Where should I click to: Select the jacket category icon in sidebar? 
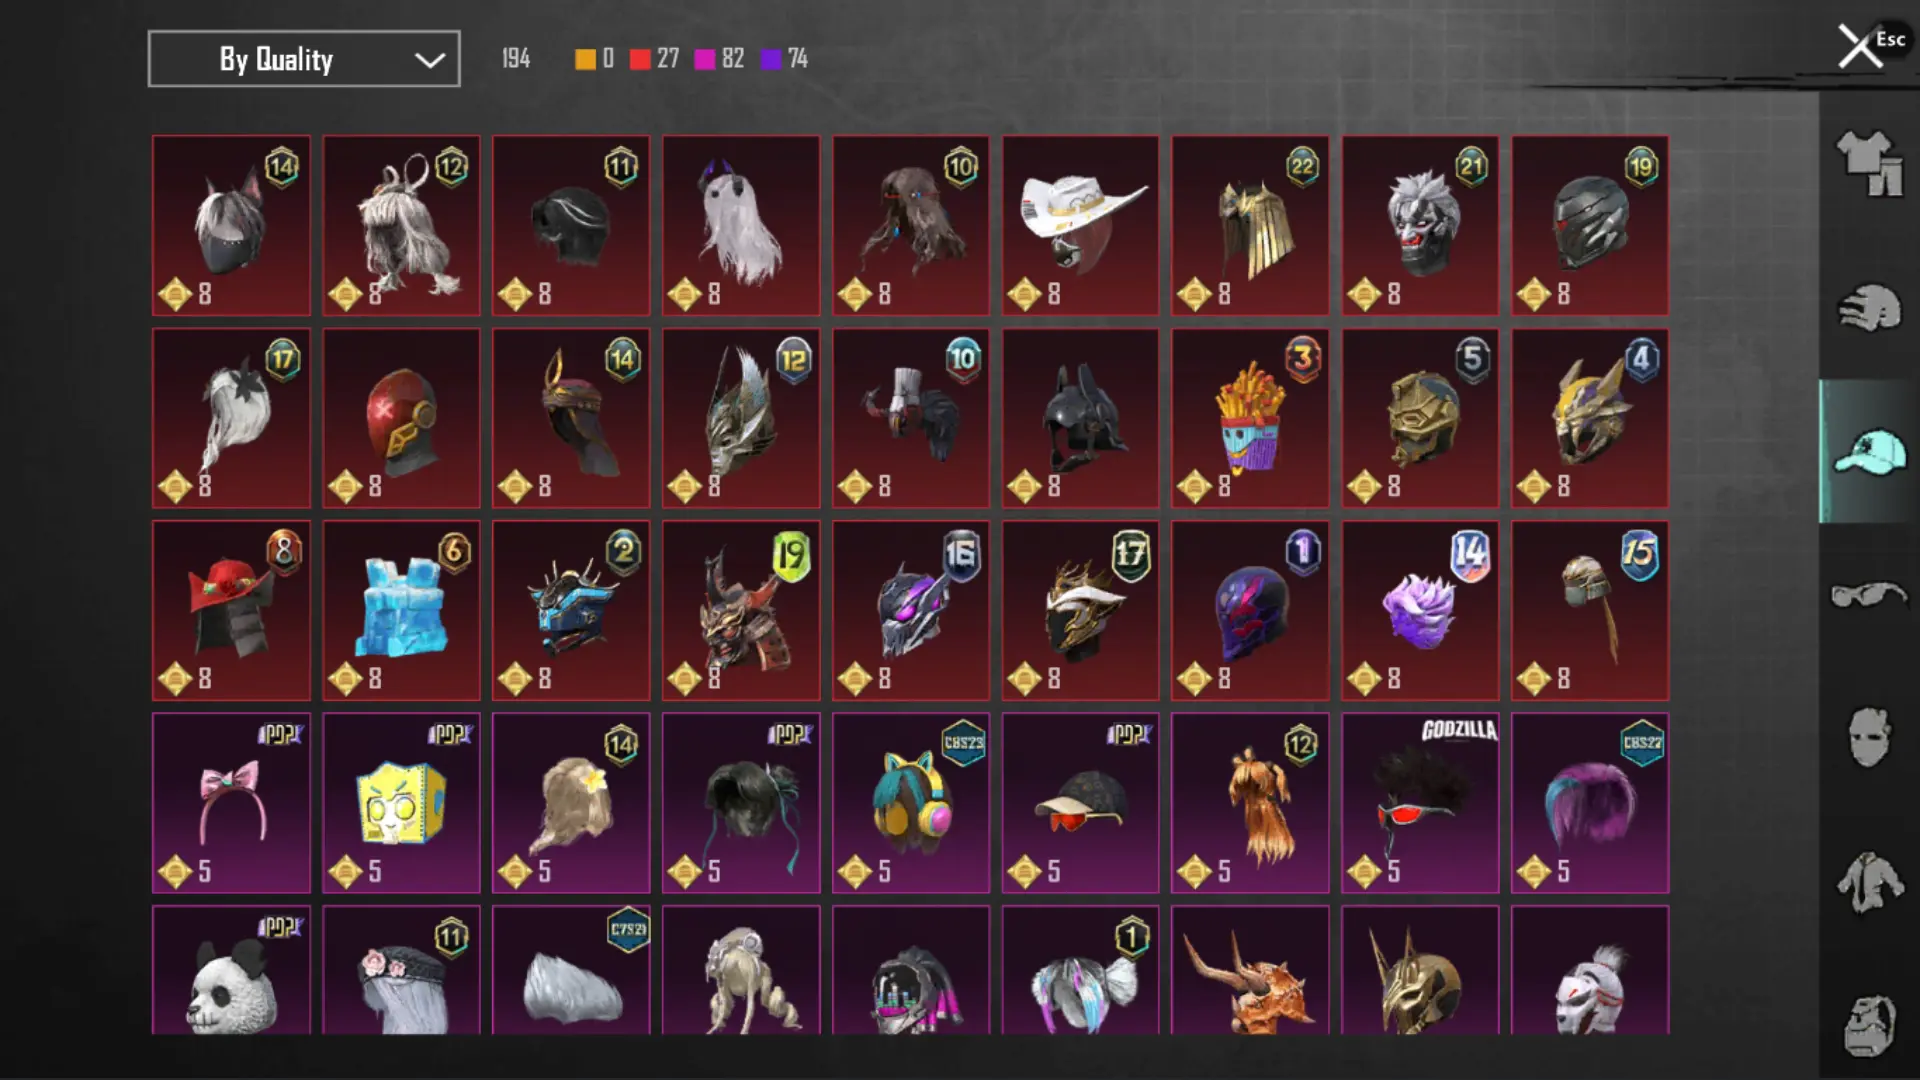tap(1869, 882)
